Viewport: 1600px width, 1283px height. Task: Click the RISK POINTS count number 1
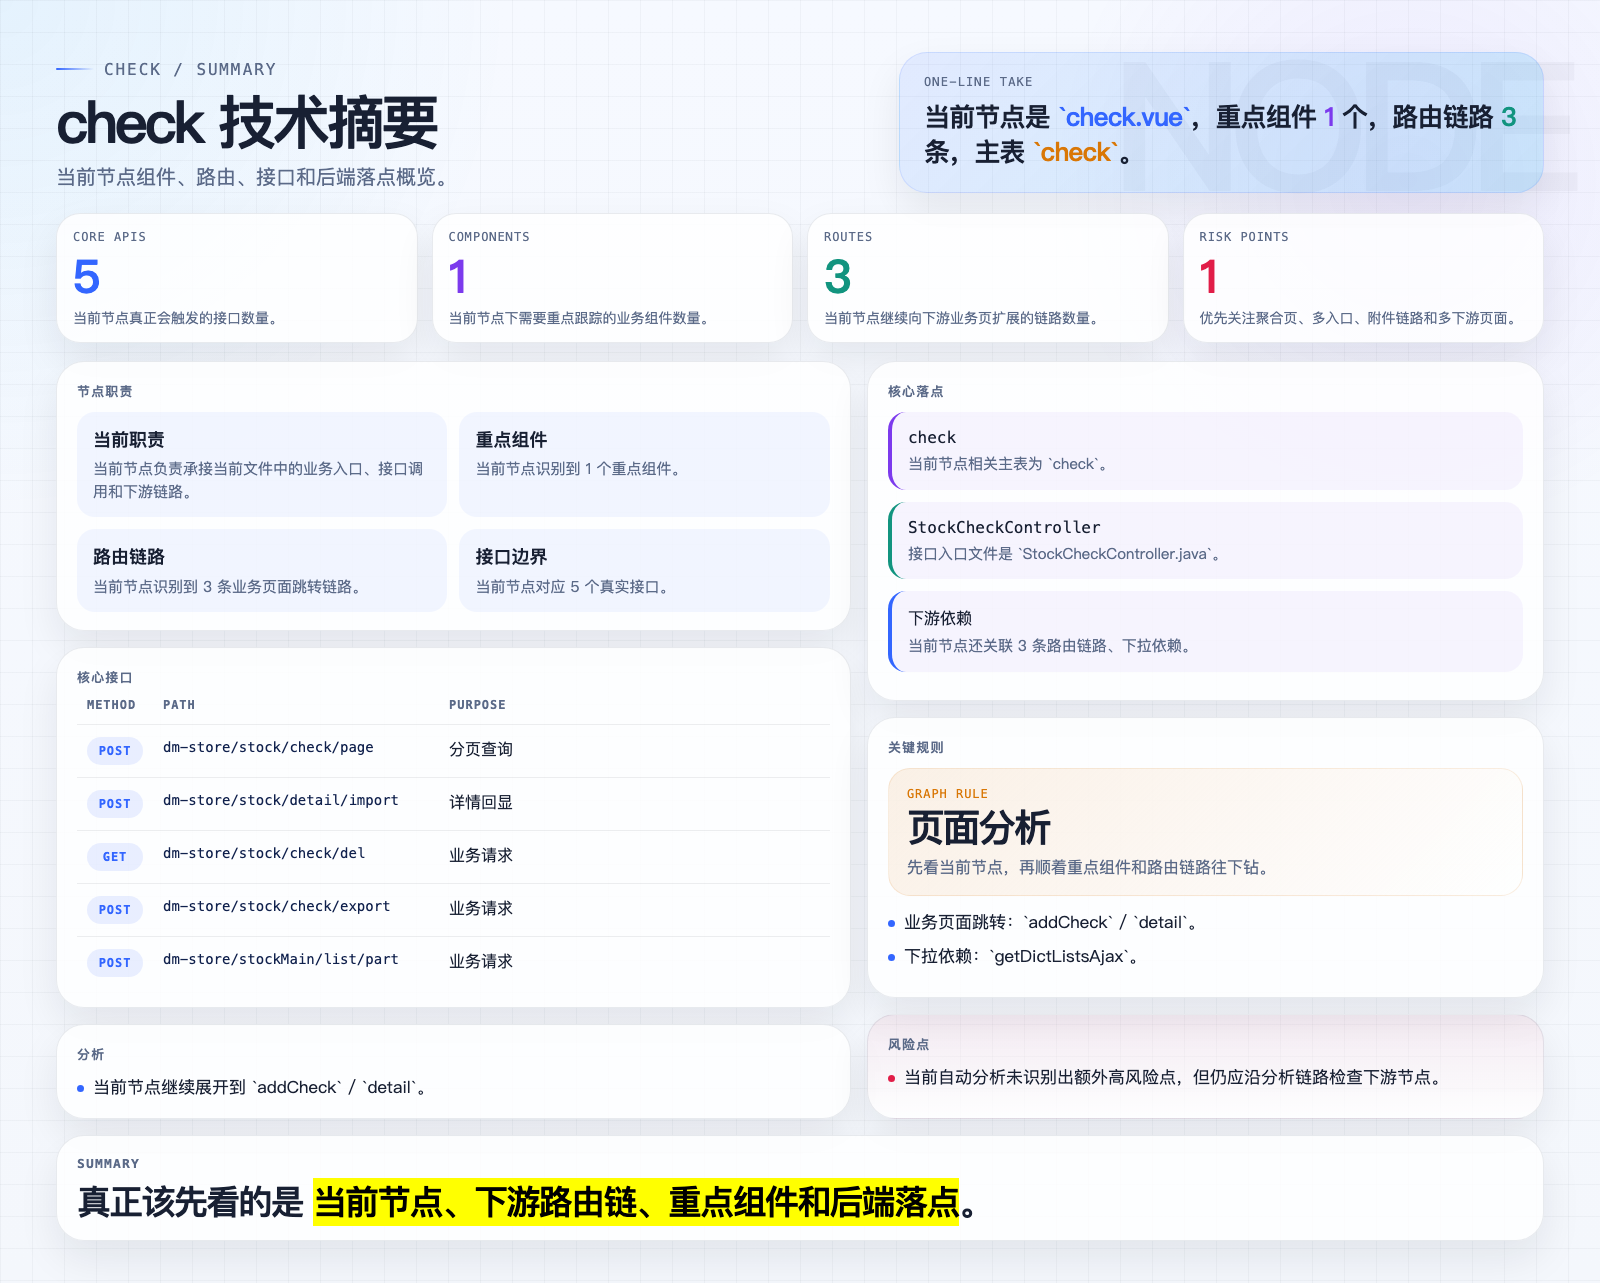point(1208,277)
